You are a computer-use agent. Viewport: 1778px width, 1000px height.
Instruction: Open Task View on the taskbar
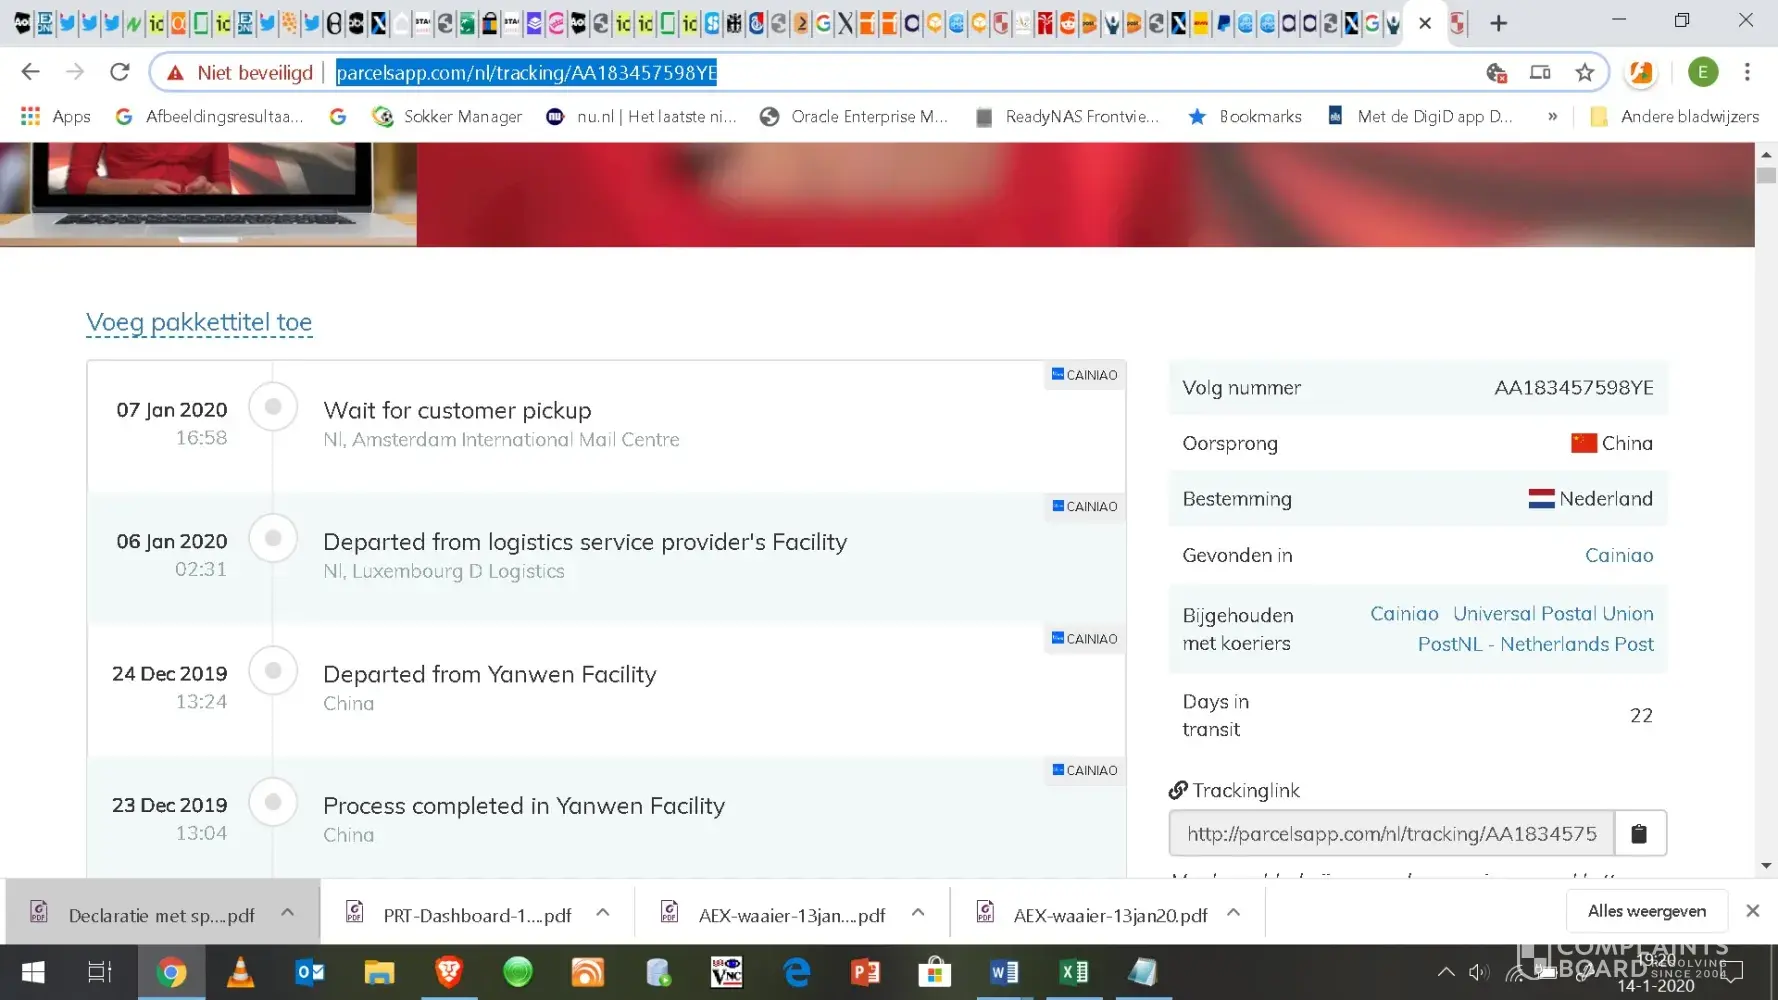(x=100, y=972)
